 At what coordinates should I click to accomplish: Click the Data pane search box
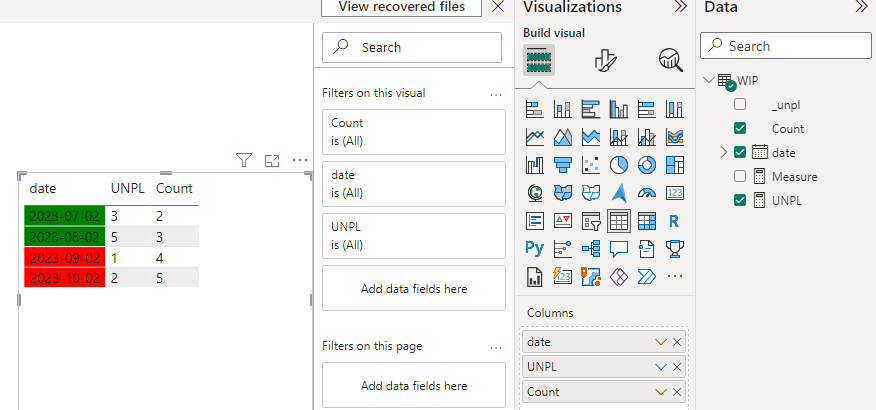pos(785,46)
